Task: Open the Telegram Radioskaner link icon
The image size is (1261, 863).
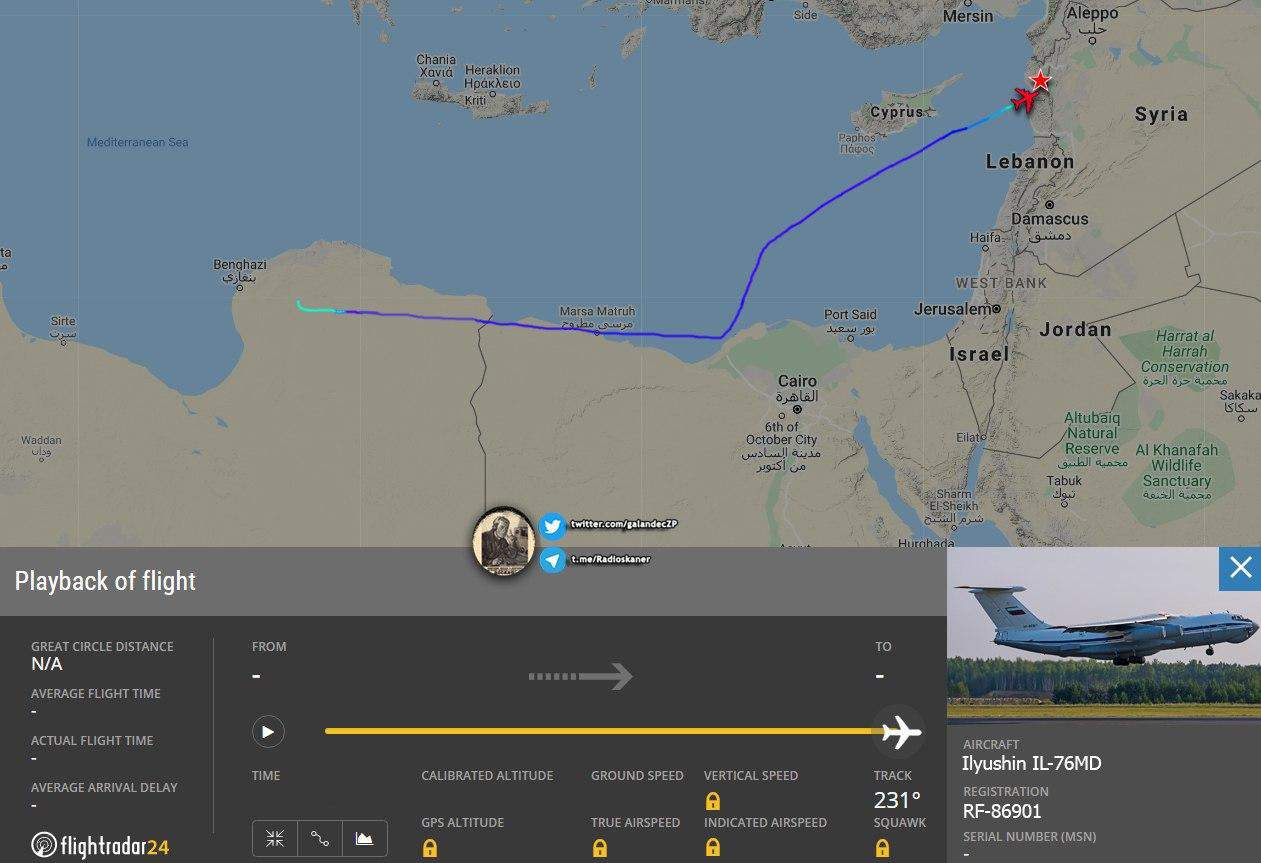Action: [553, 560]
